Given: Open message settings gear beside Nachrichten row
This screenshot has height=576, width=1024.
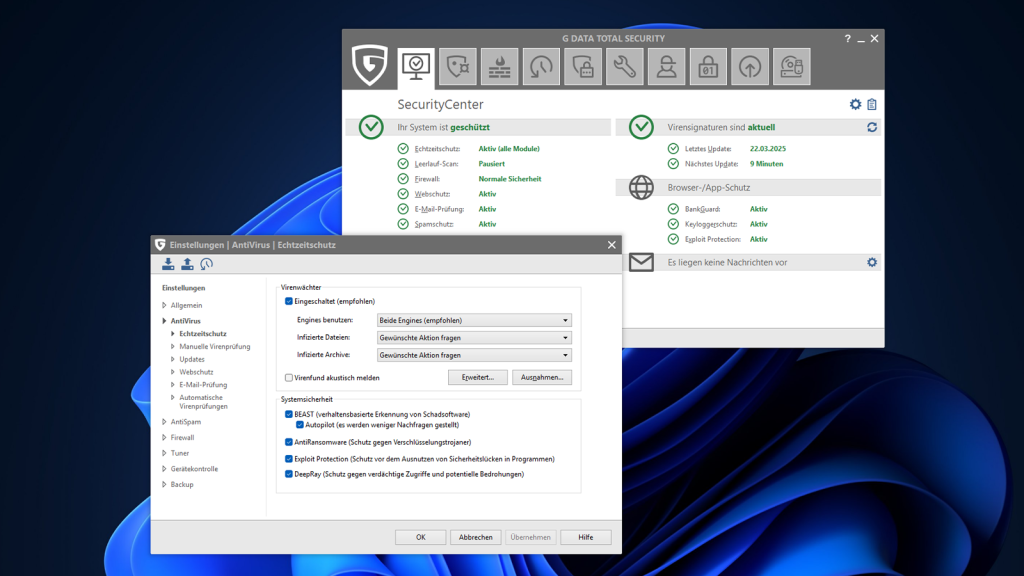Looking at the screenshot, I should (872, 263).
